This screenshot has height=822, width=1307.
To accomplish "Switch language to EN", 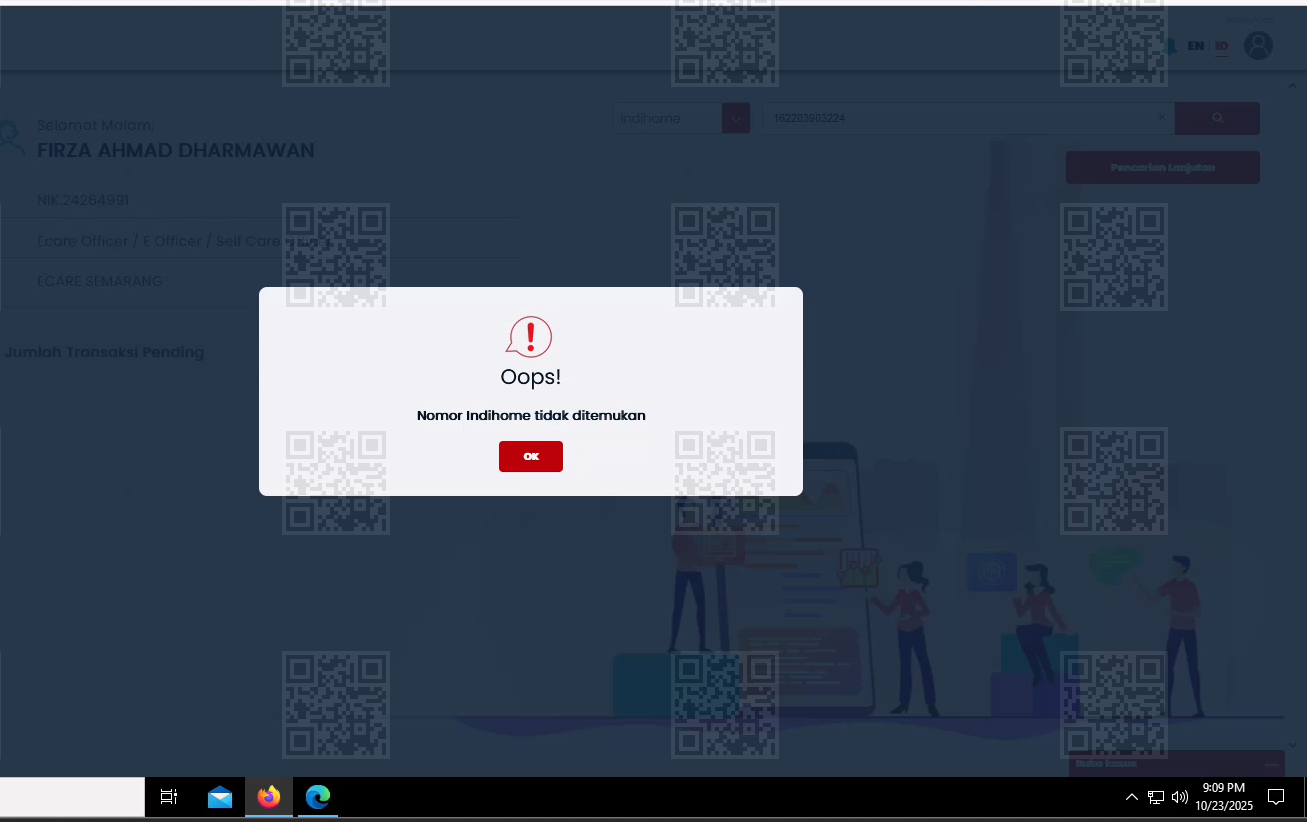I will tap(1195, 46).
